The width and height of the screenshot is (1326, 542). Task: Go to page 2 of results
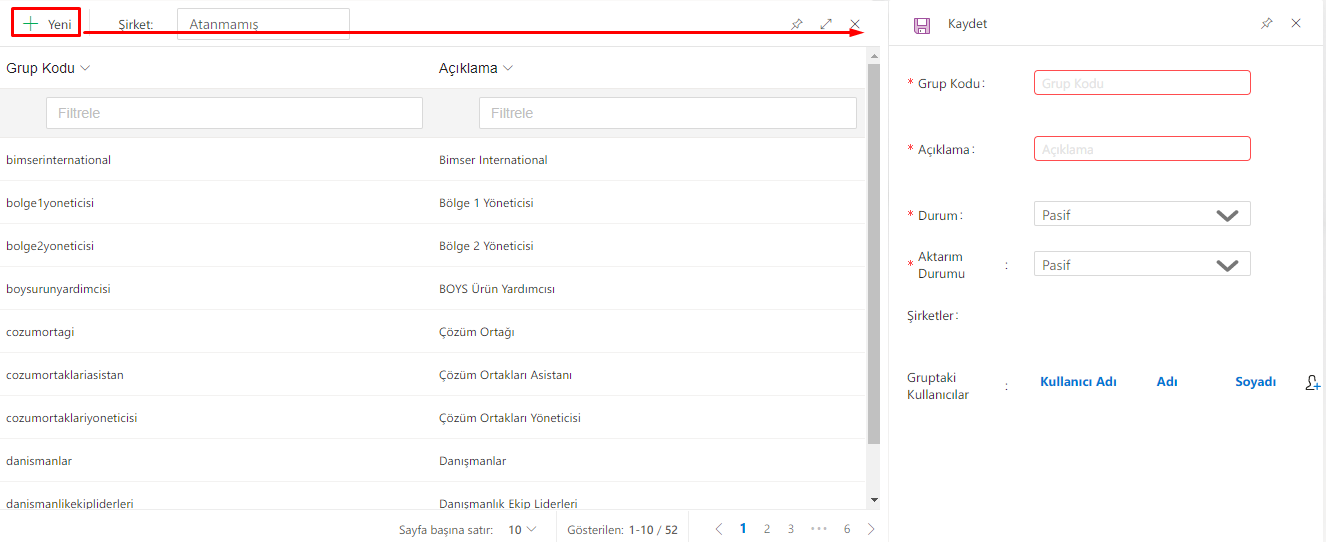pyautogui.click(x=767, y=529)
